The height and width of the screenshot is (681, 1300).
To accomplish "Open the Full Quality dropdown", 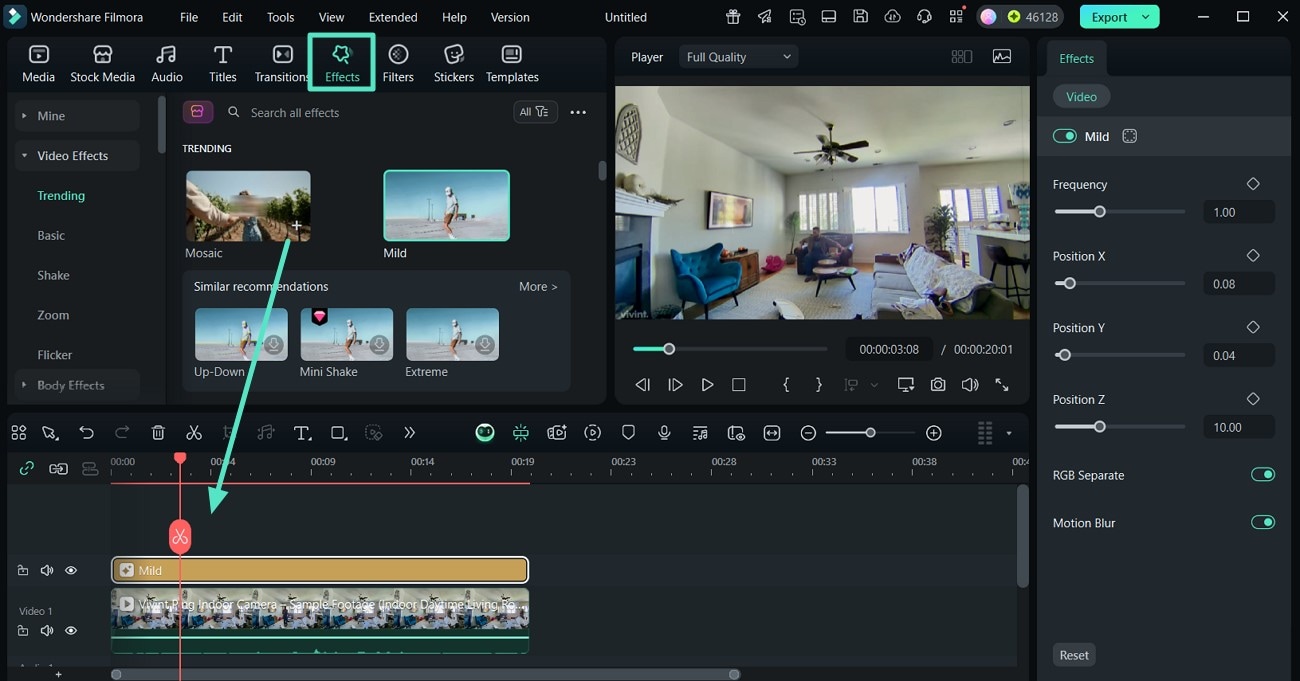I will pos(739,57).
